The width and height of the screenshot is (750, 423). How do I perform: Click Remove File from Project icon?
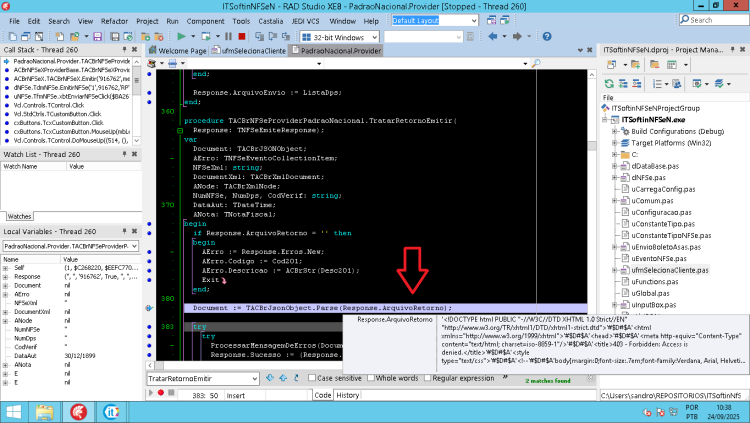click(x=159, y=36)
